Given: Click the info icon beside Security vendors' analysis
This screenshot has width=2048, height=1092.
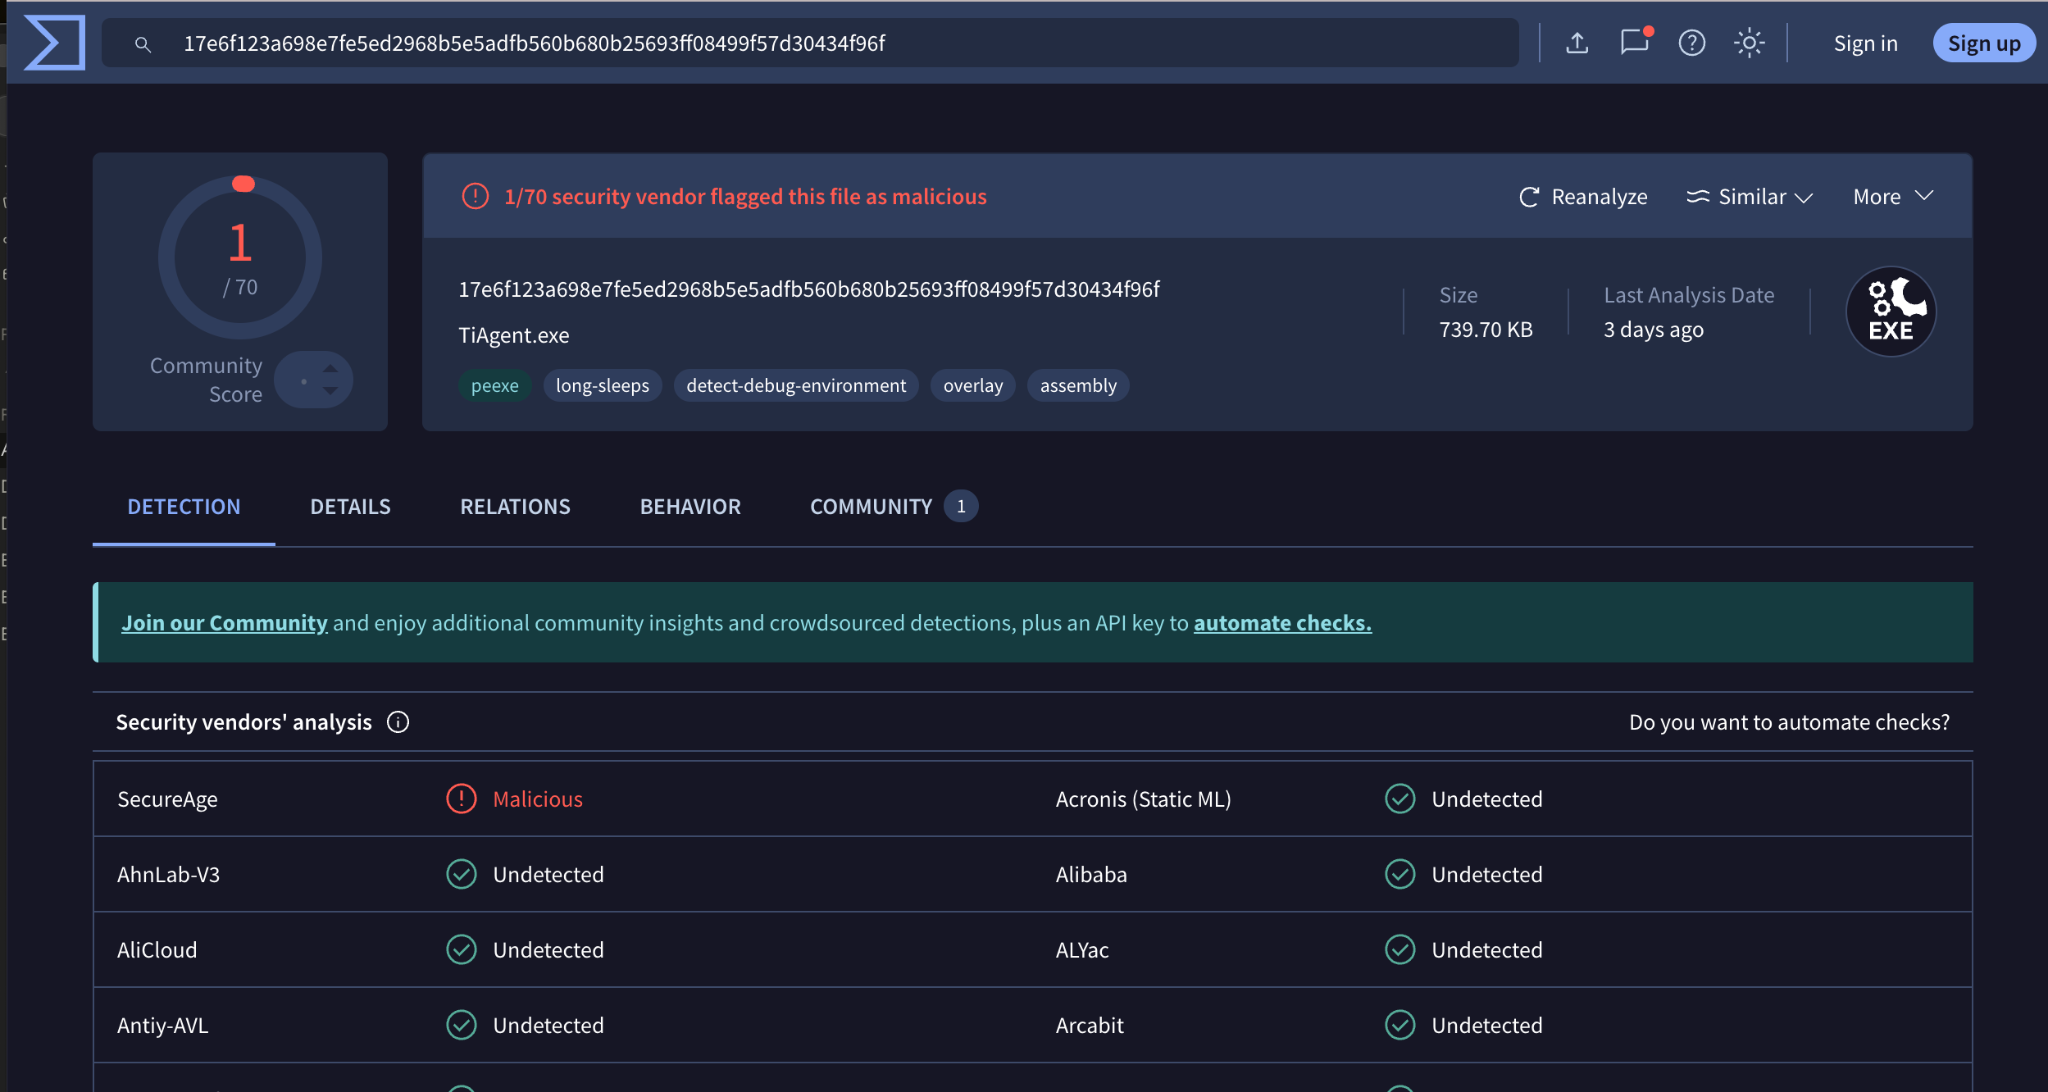Looking at the screenshot, I should click(398, 722).
